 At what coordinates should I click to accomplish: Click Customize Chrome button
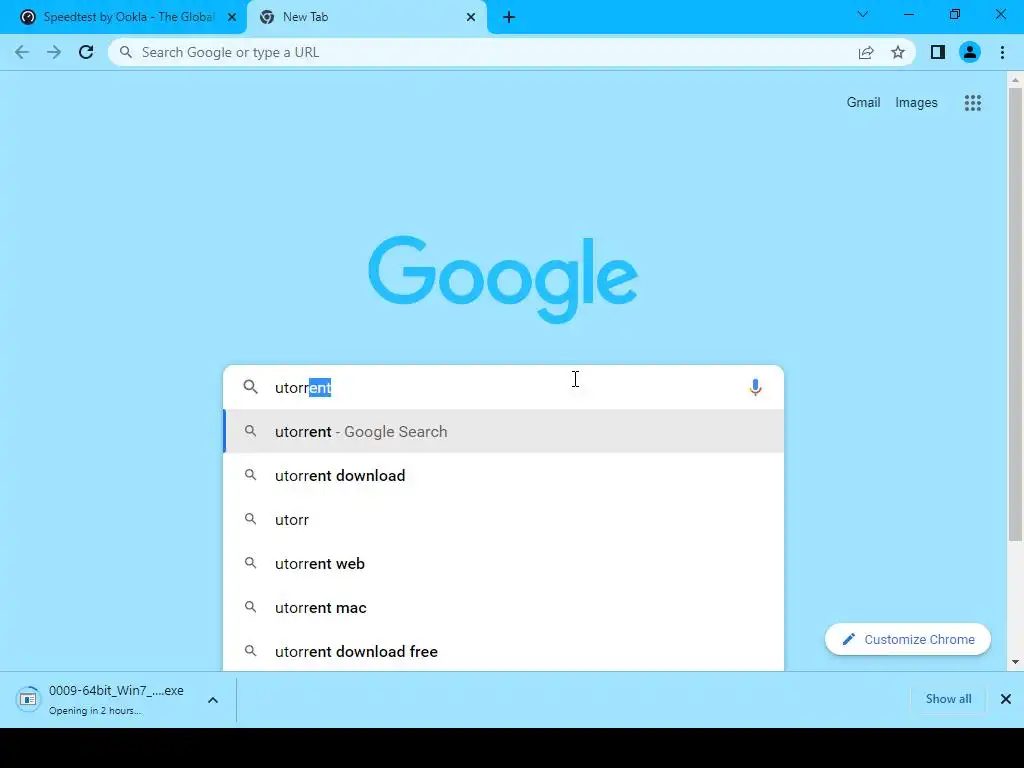(908, 639)
